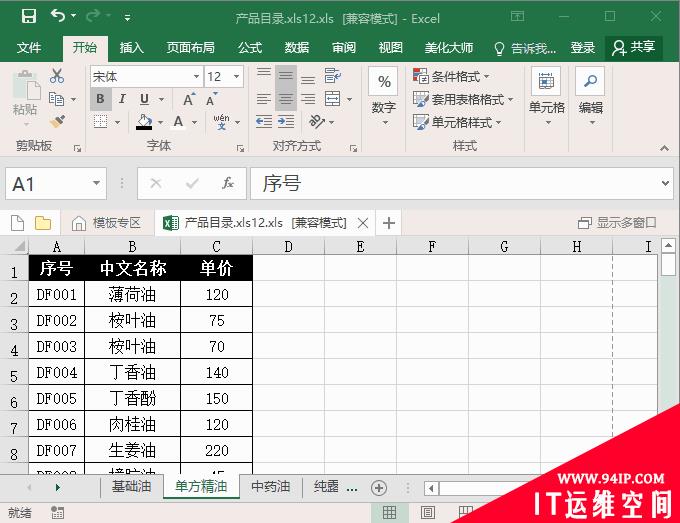Image resolution: width=680 pixels, height=523 pixels.
Task: Align text to the right
Action: point(308,99)
